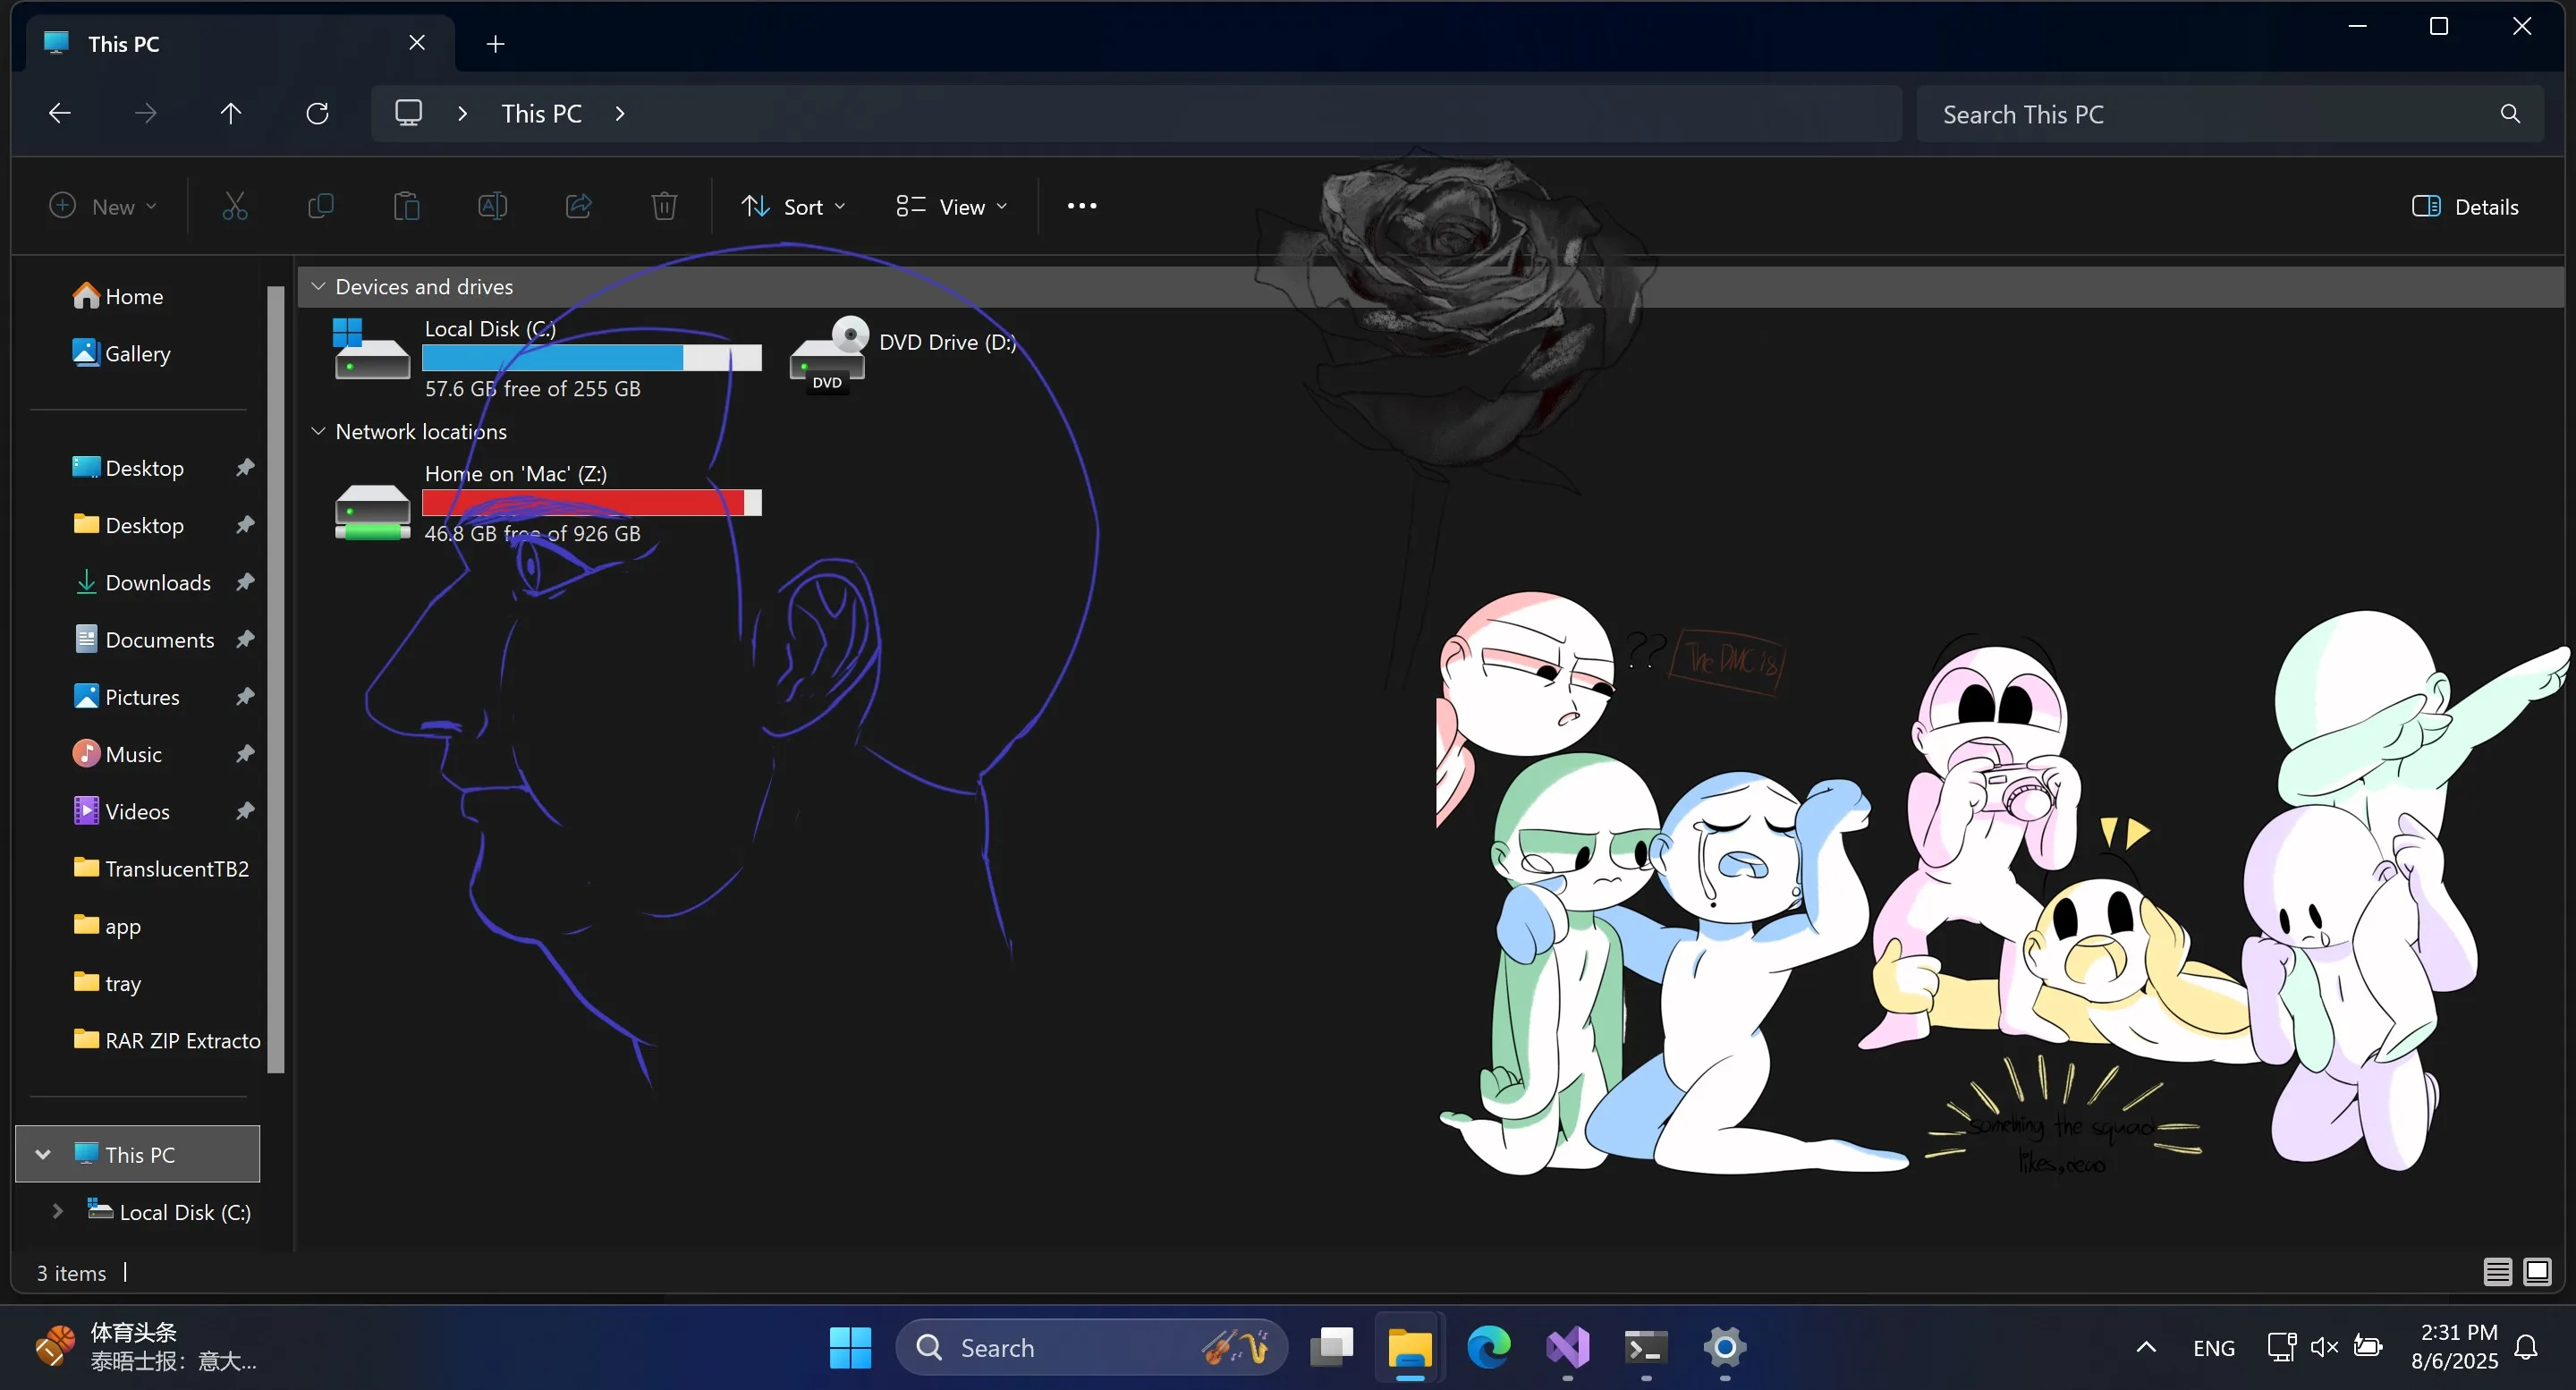Collapse Network locations group
Screen dimensions: 2576x1390
(x=318, y=432)
